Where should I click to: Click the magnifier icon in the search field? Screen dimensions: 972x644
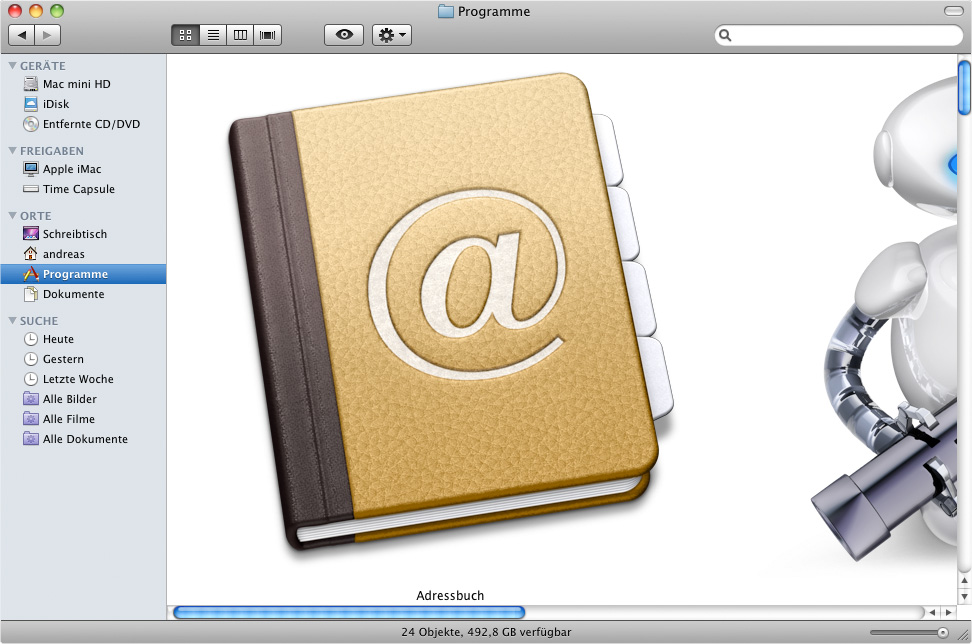[725, 35]
